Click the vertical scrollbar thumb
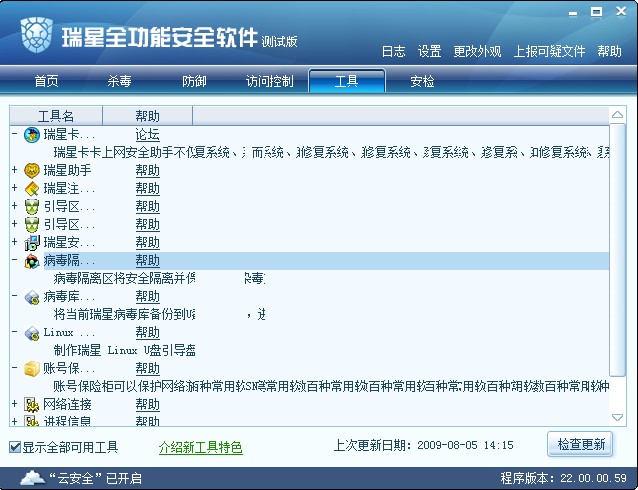This screenshot has height=490, width=638. pos(617,250)
